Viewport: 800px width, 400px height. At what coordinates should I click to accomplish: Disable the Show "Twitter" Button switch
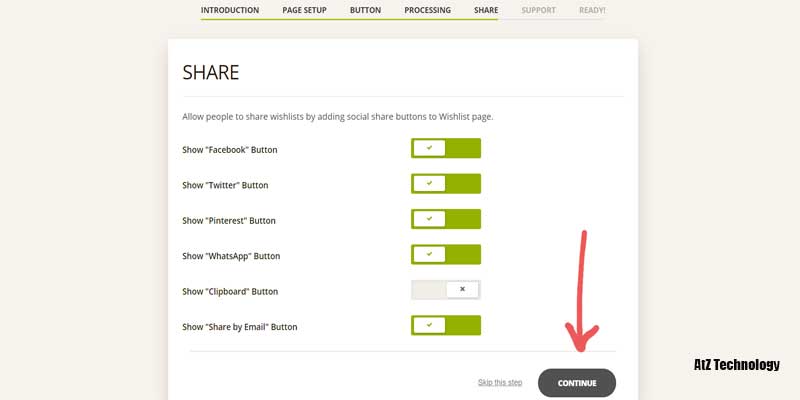(x=446, y=184)
